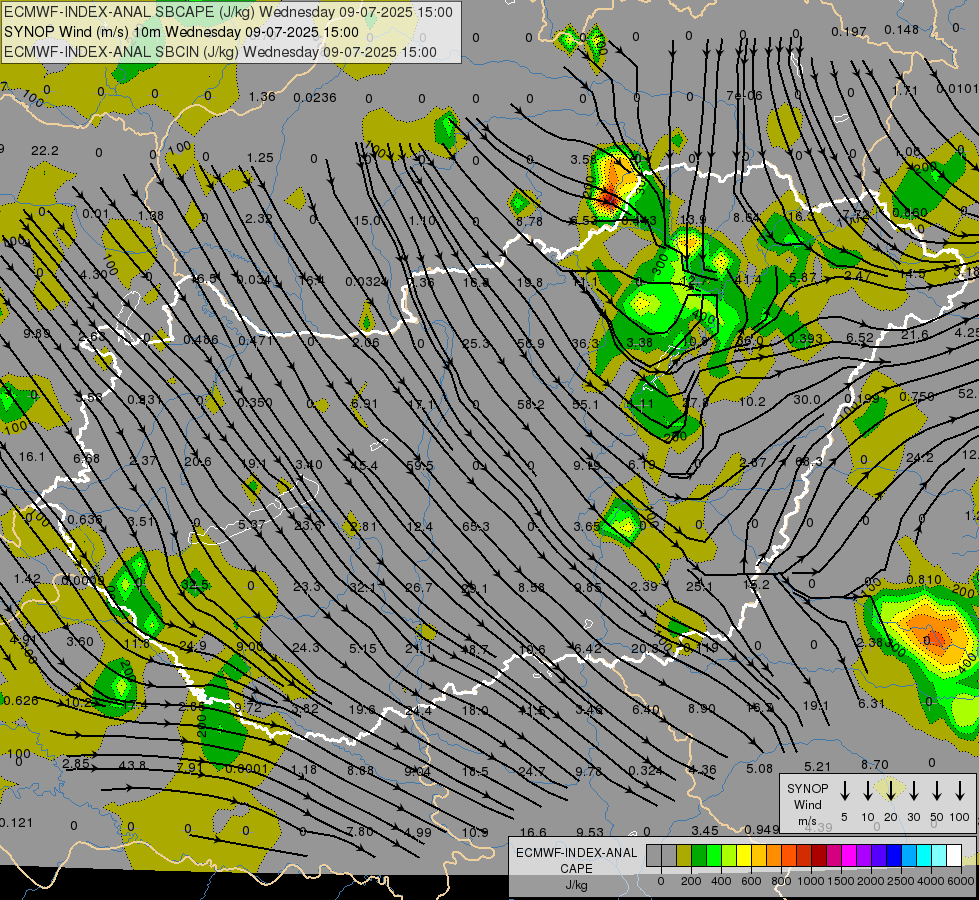979x900 pixels.
Task: Click the 0.197 value at top right
Action: click(849, 31)
